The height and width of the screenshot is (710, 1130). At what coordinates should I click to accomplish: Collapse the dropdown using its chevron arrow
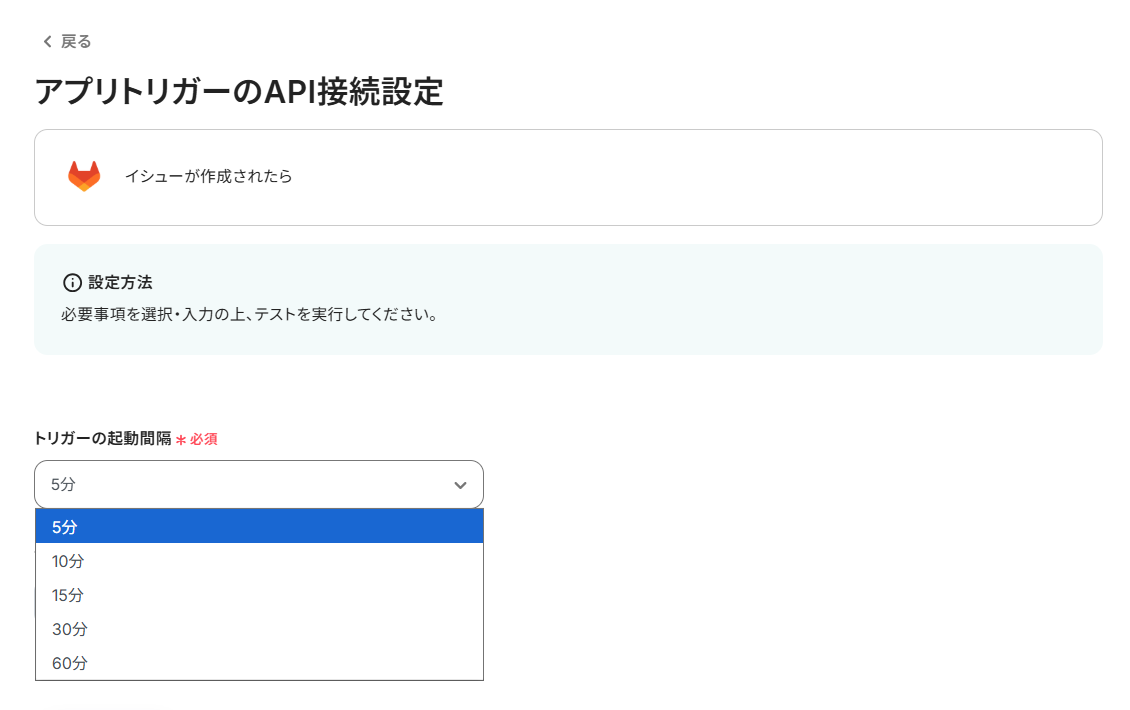[460, 485]
